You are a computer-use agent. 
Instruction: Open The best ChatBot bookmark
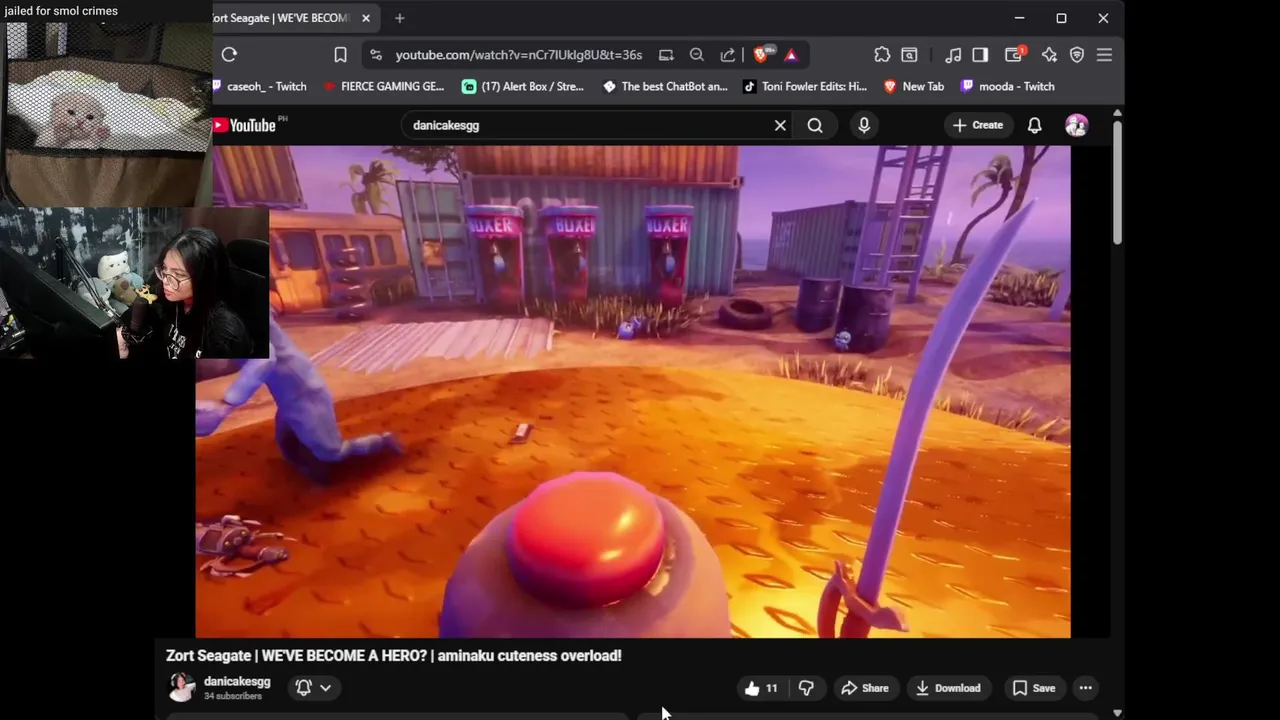click(665, 86)
